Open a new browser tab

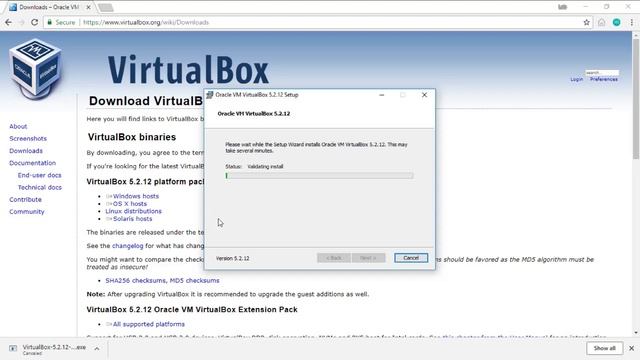pos(106,7)
